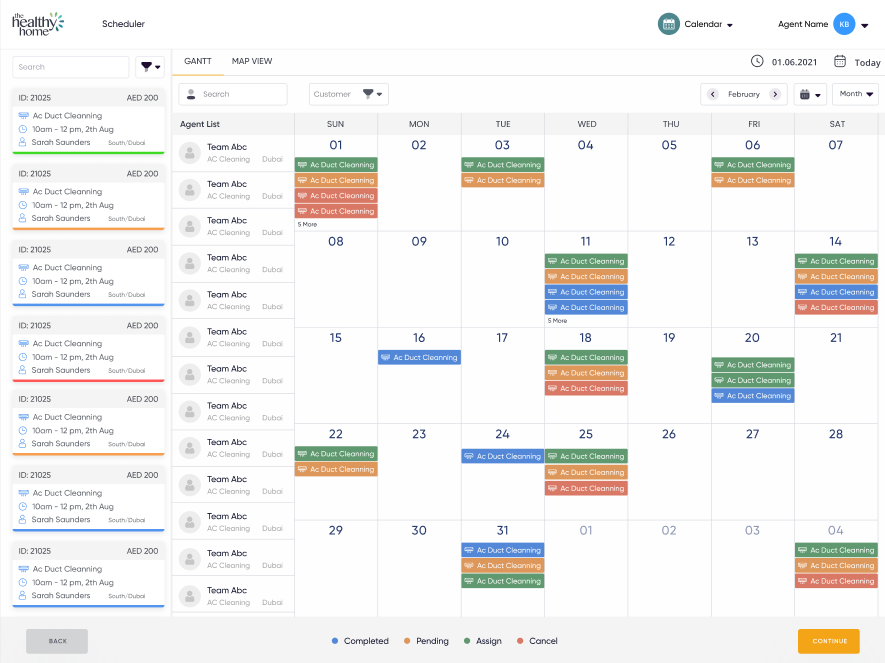Viewport: 885px width, 663px height.
Task: Click the KB agent avatar
Action: [844, 24]
